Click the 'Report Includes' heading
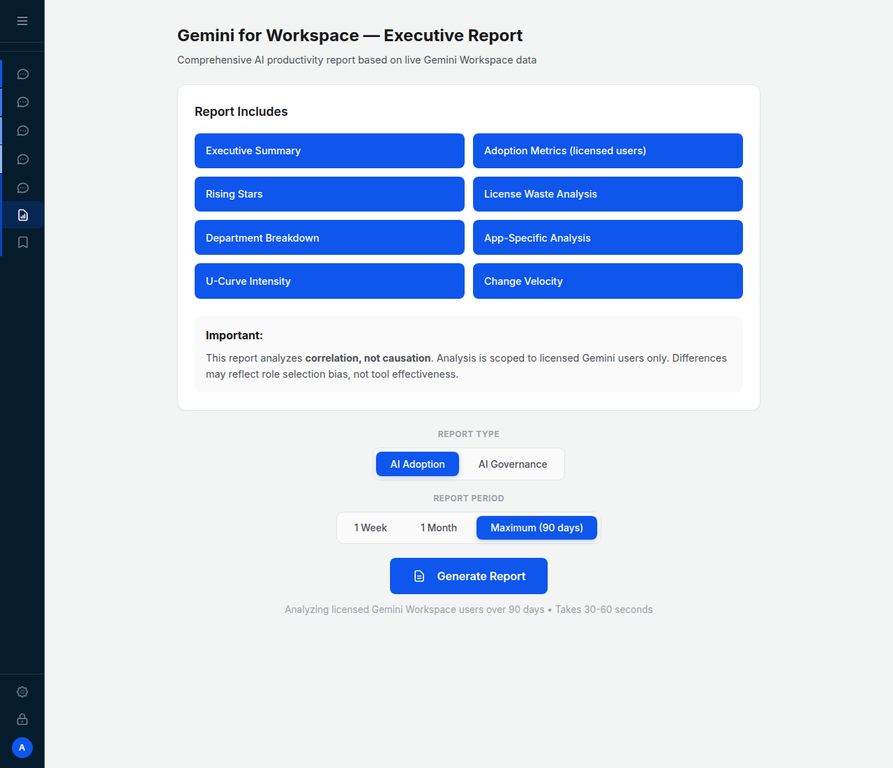 pyautogui.click(x=241, y=112)
